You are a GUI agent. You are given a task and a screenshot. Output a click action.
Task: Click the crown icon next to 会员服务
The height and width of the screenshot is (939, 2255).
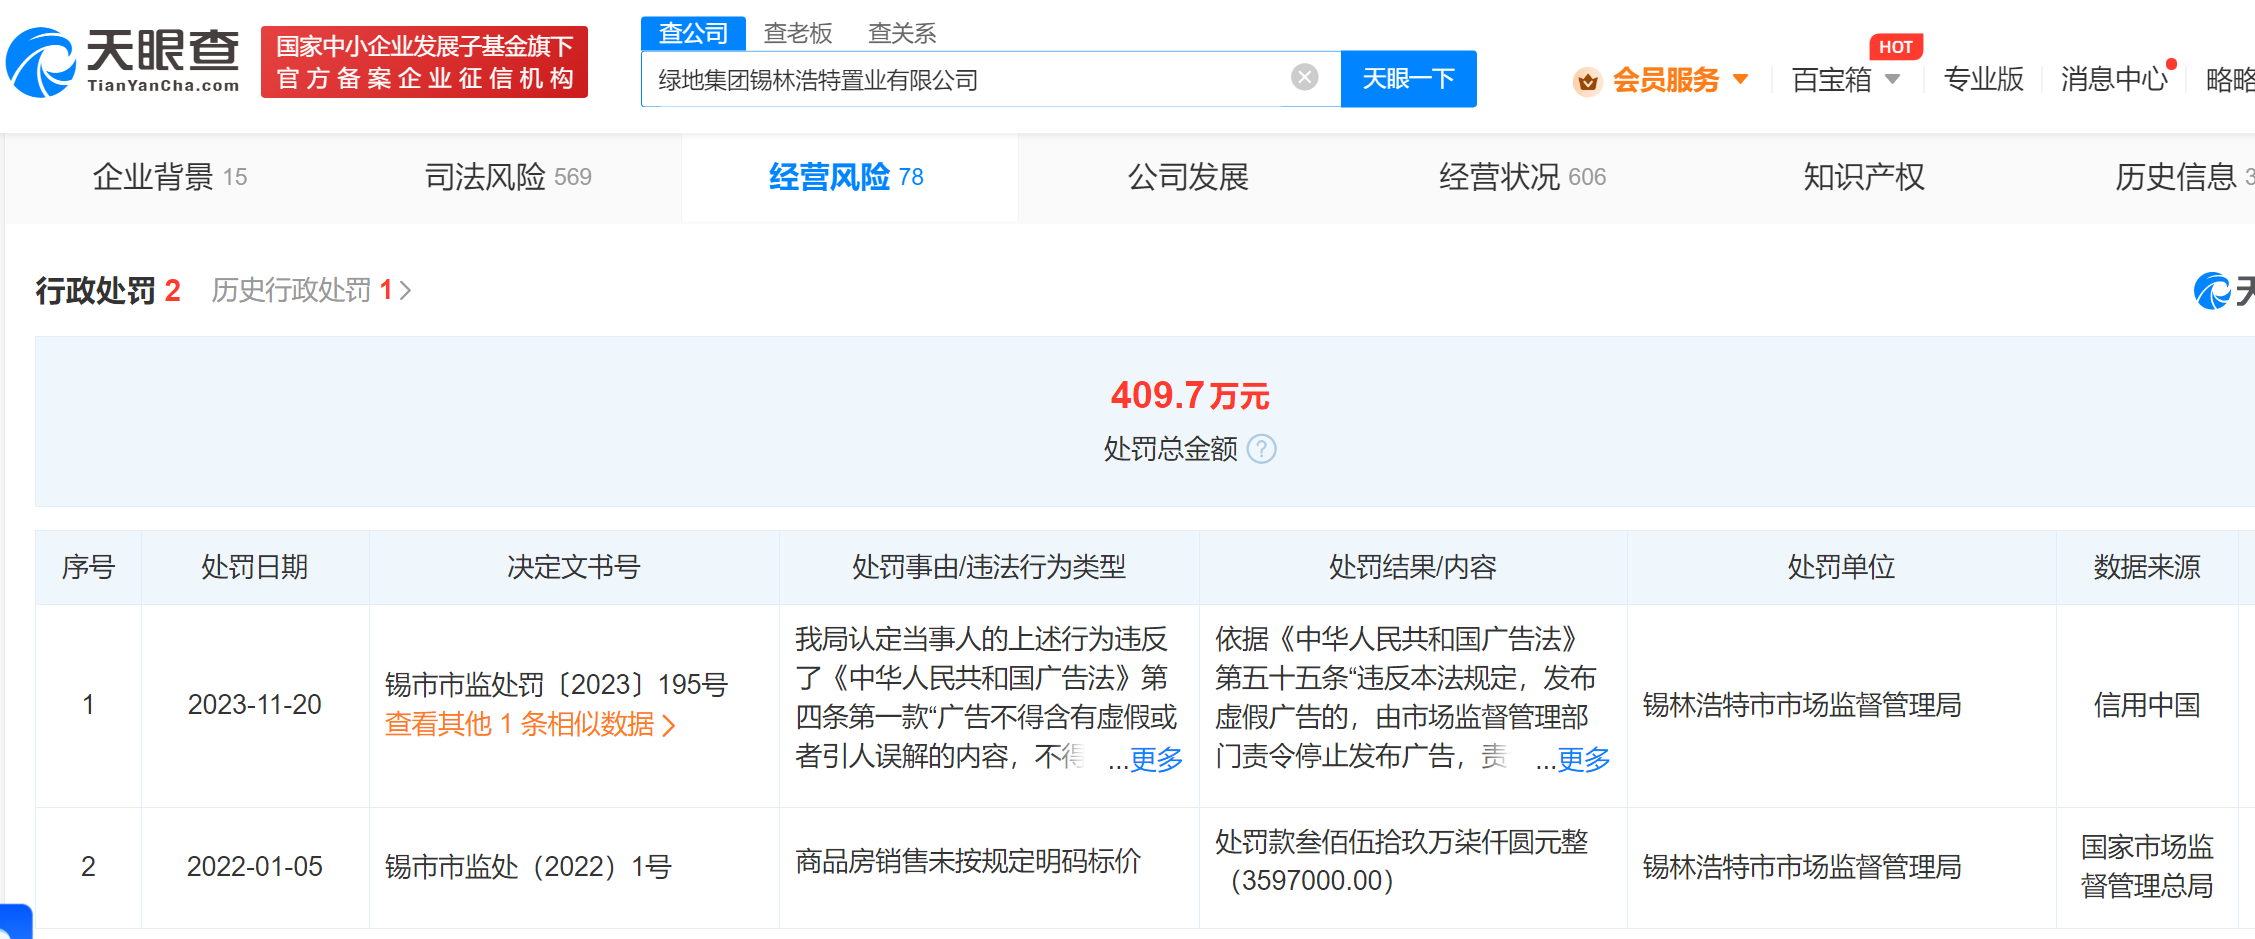[x=1587, y=81]
